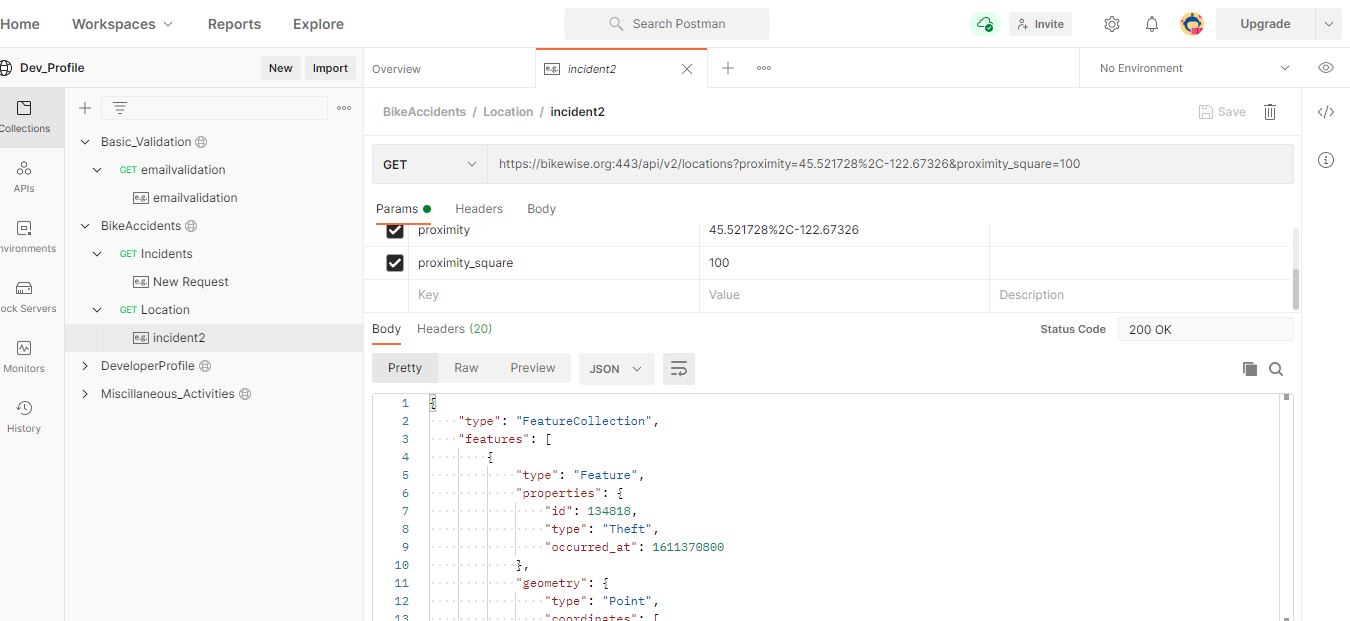Delete request using trash icon
The width and height of the screenshot is (1350, 621).
[1270, 112]
